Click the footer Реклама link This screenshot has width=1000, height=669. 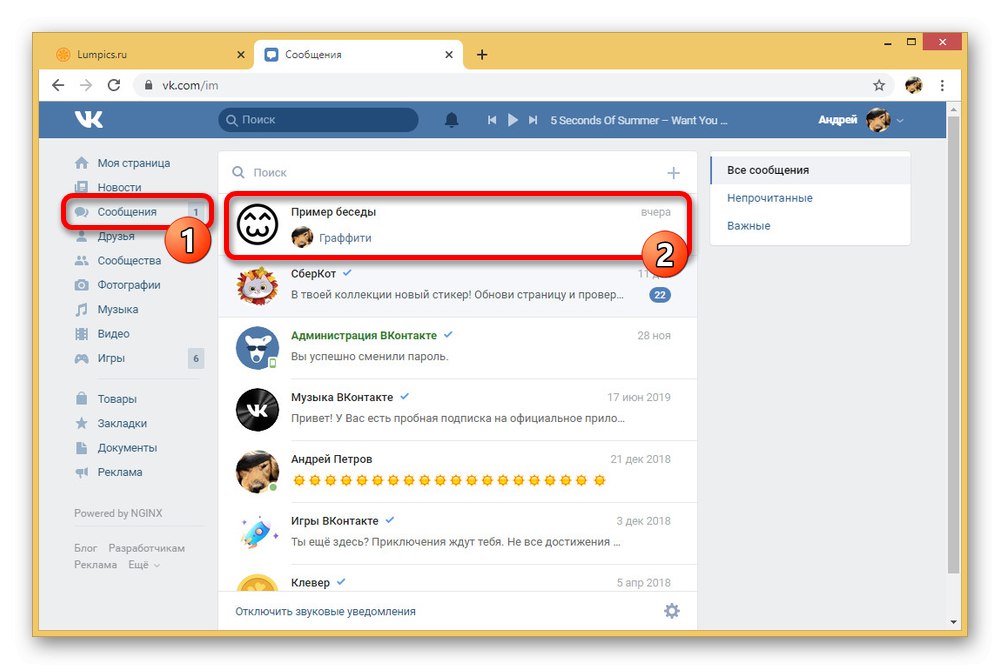pos(96,565)
